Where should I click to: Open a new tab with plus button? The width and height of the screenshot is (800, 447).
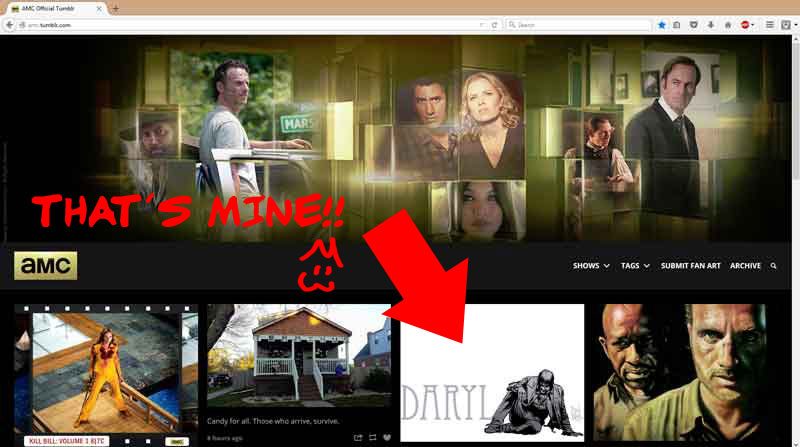(x=115, y=9)
